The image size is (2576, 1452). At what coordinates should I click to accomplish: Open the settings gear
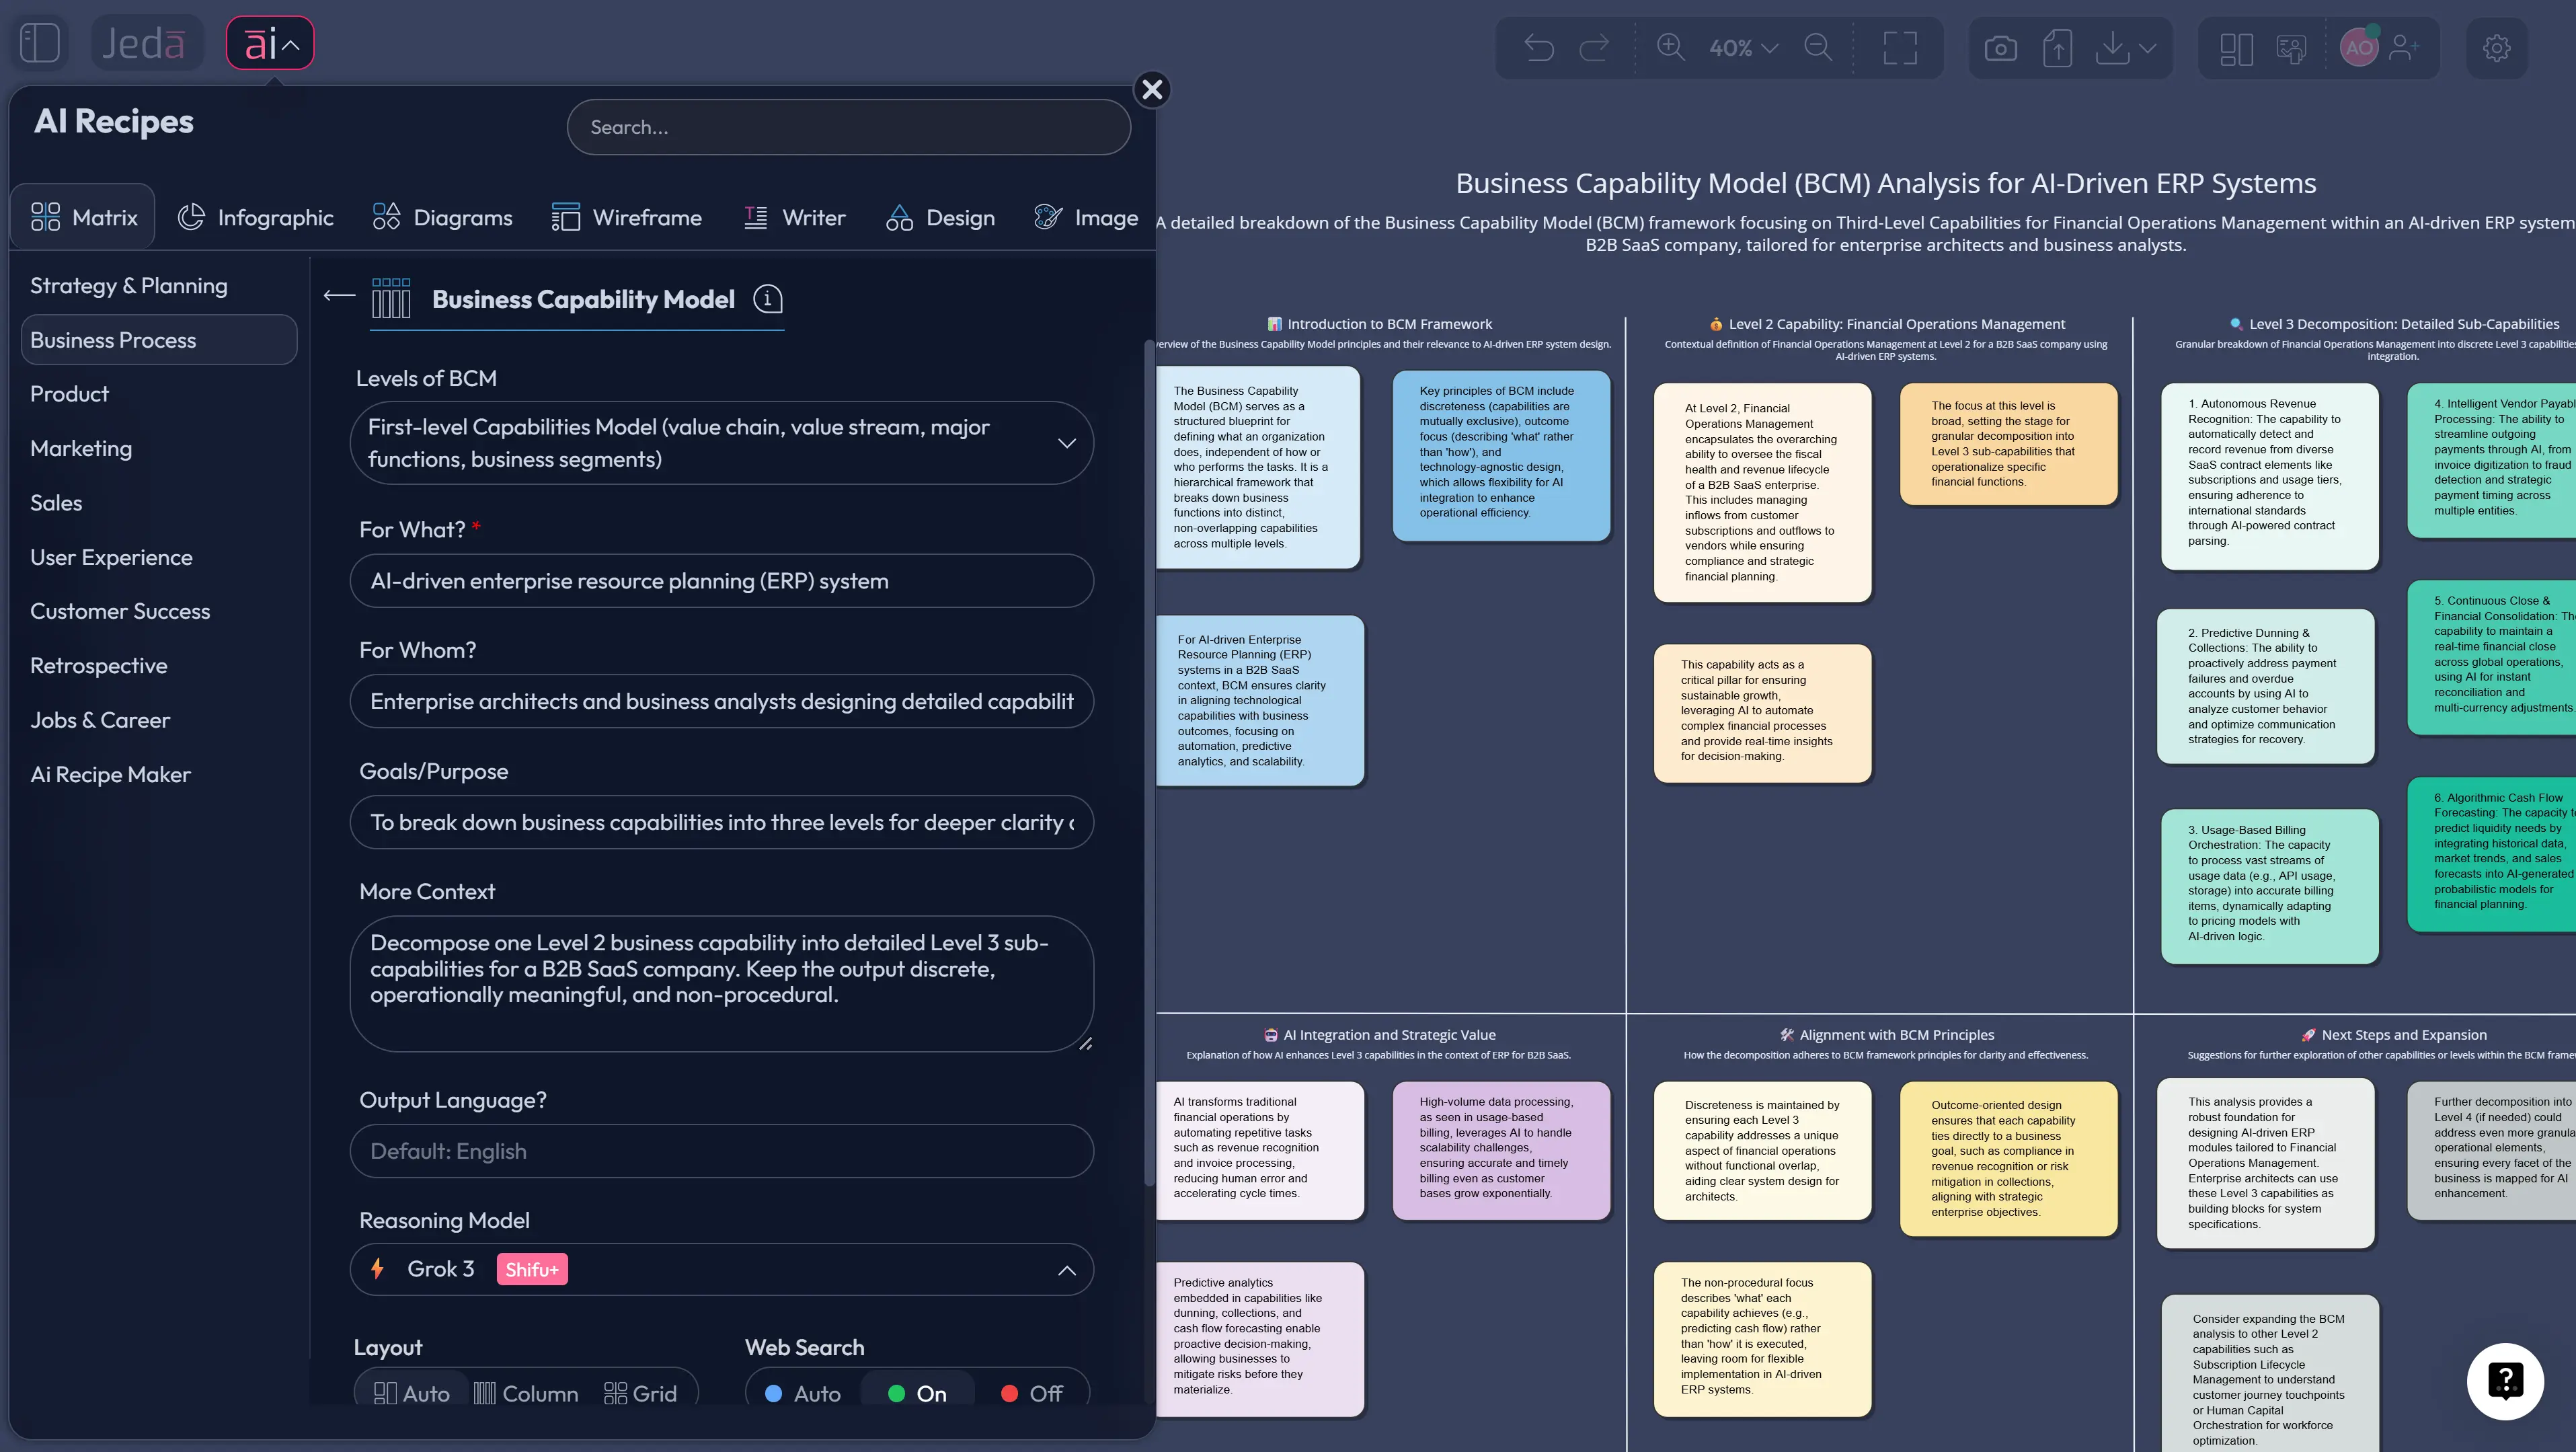pyautogui.click(x=2497, y=47)
